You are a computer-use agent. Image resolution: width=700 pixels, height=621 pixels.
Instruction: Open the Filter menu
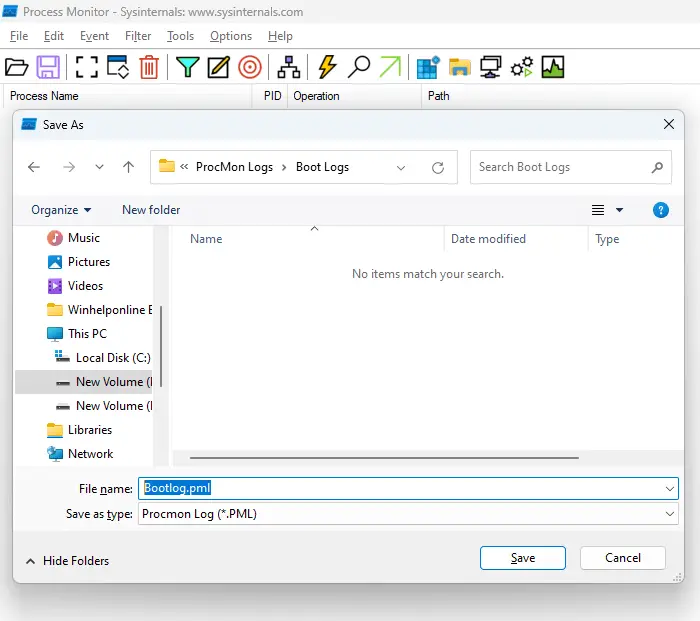pyautogui.click(x=138, y=36)
